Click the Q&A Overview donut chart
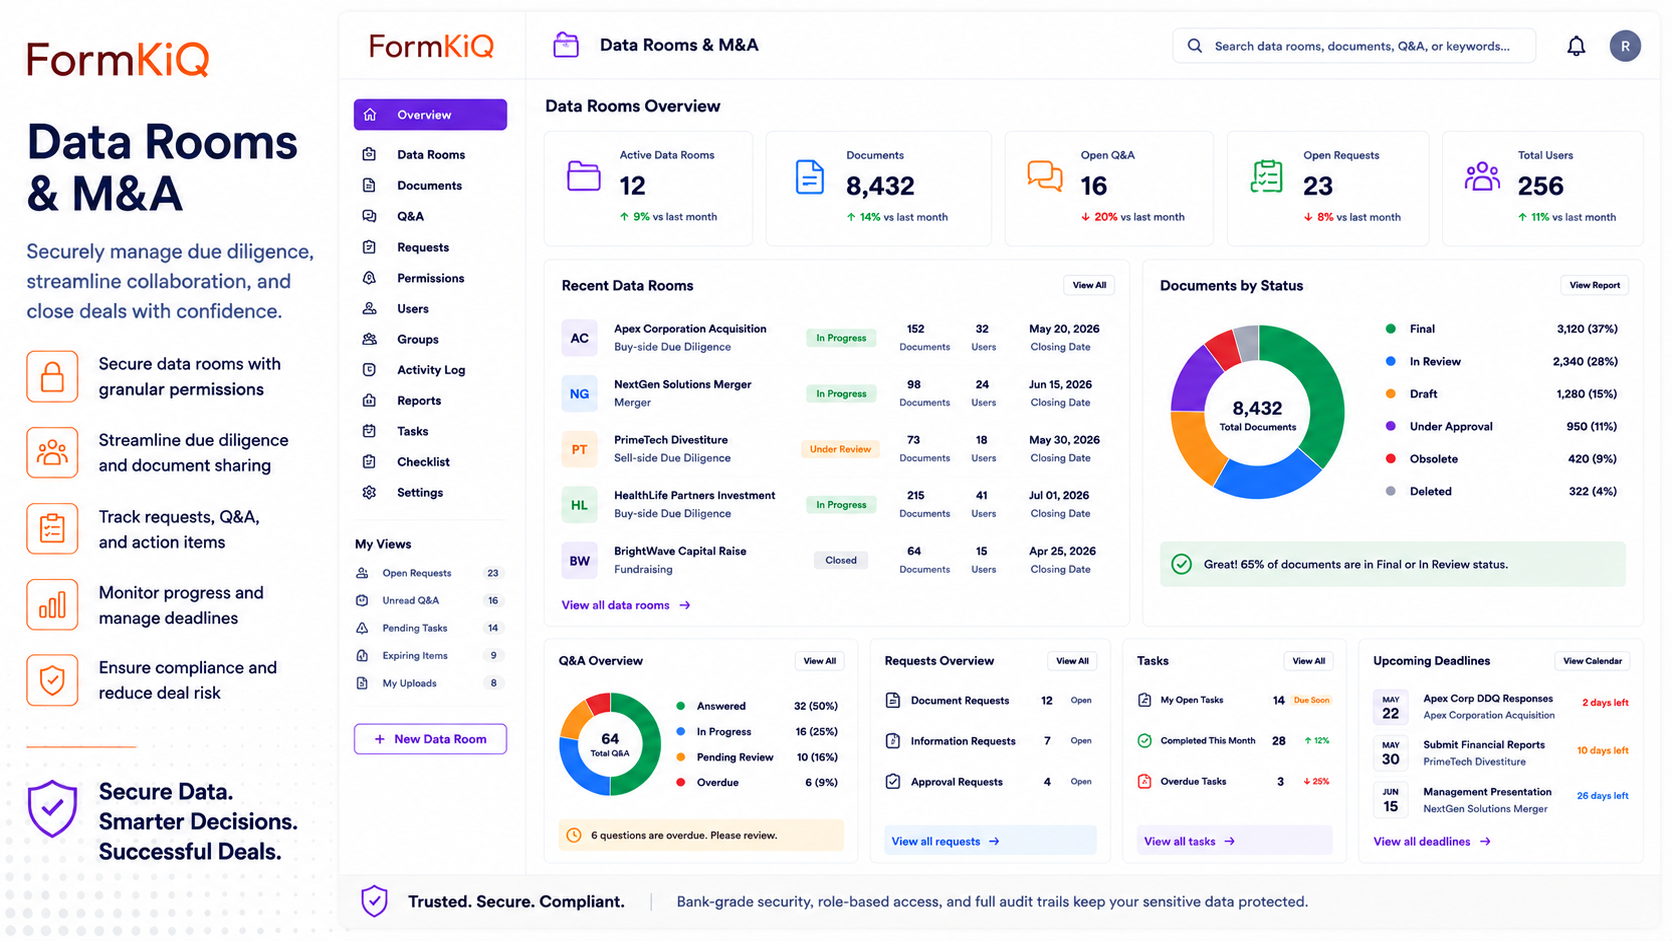The height and width of the screenshot is (941, 1672). [610, 744]
